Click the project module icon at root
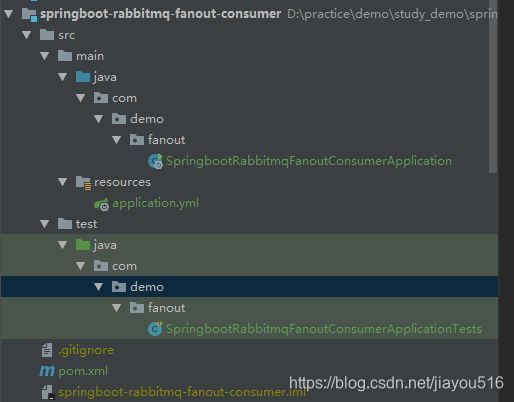The height and width of the screenshot is (402, 514). point(29,14)
